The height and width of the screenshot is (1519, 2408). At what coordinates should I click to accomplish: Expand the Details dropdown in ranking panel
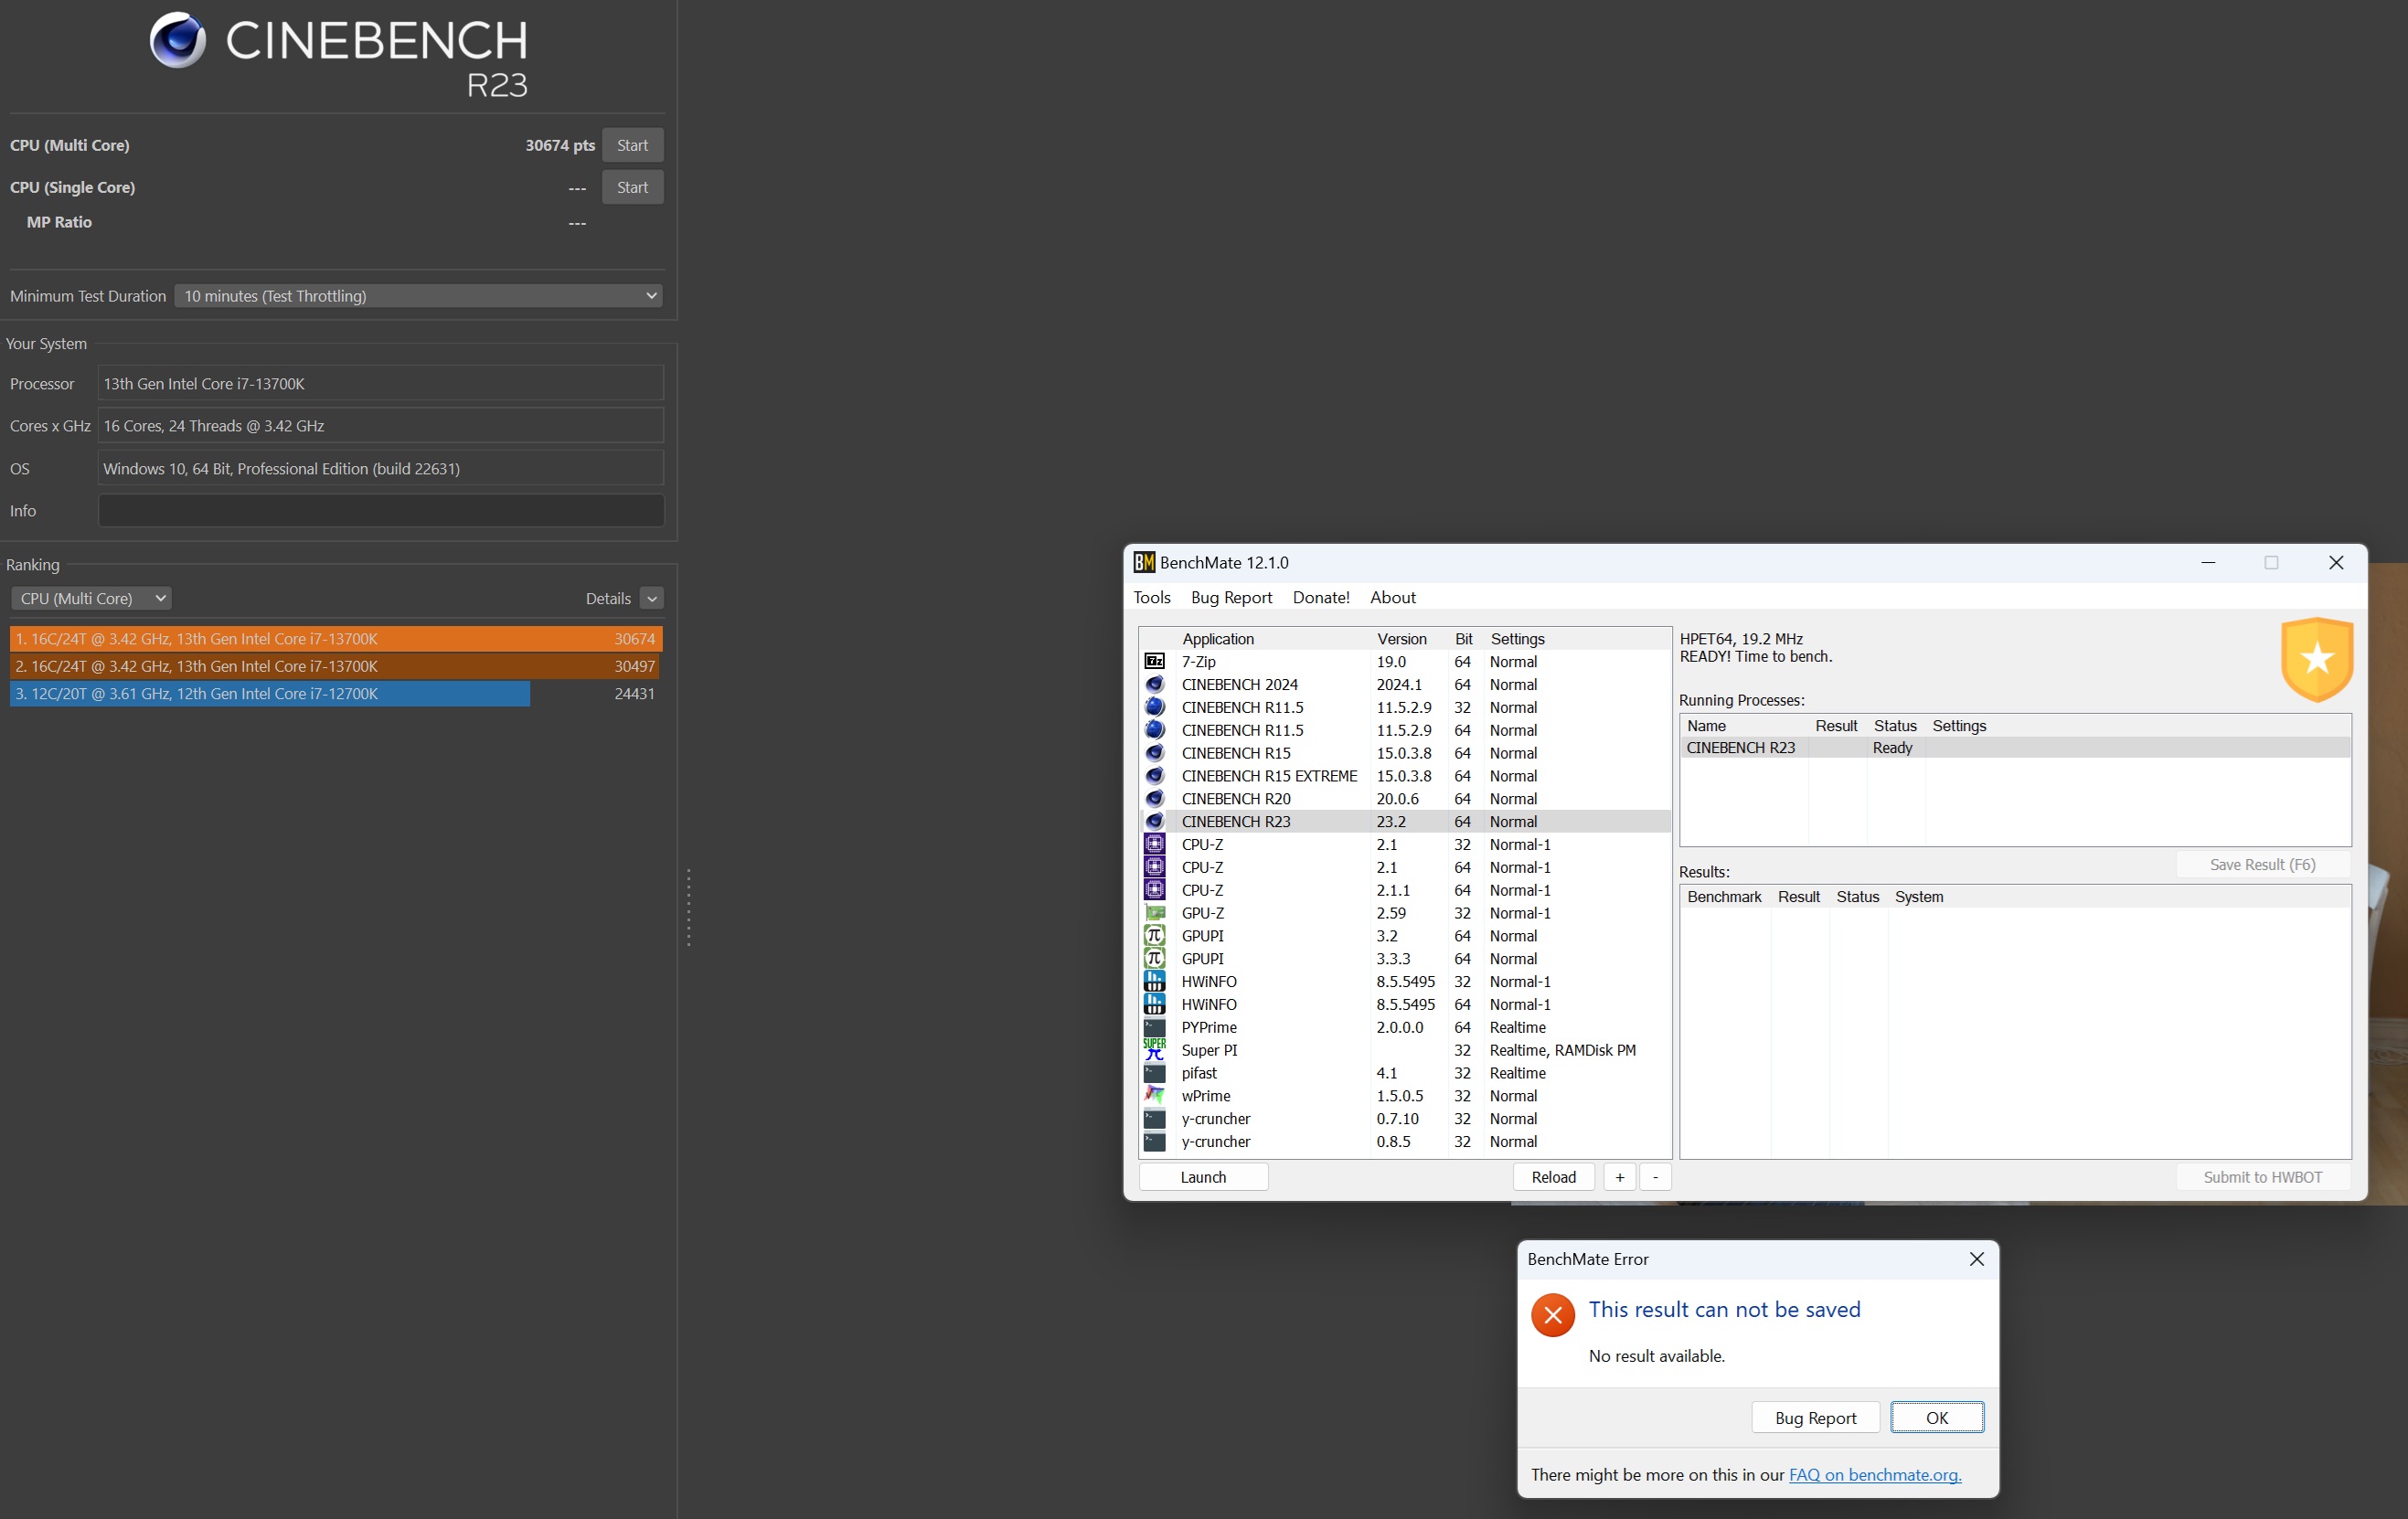point(651,599)
